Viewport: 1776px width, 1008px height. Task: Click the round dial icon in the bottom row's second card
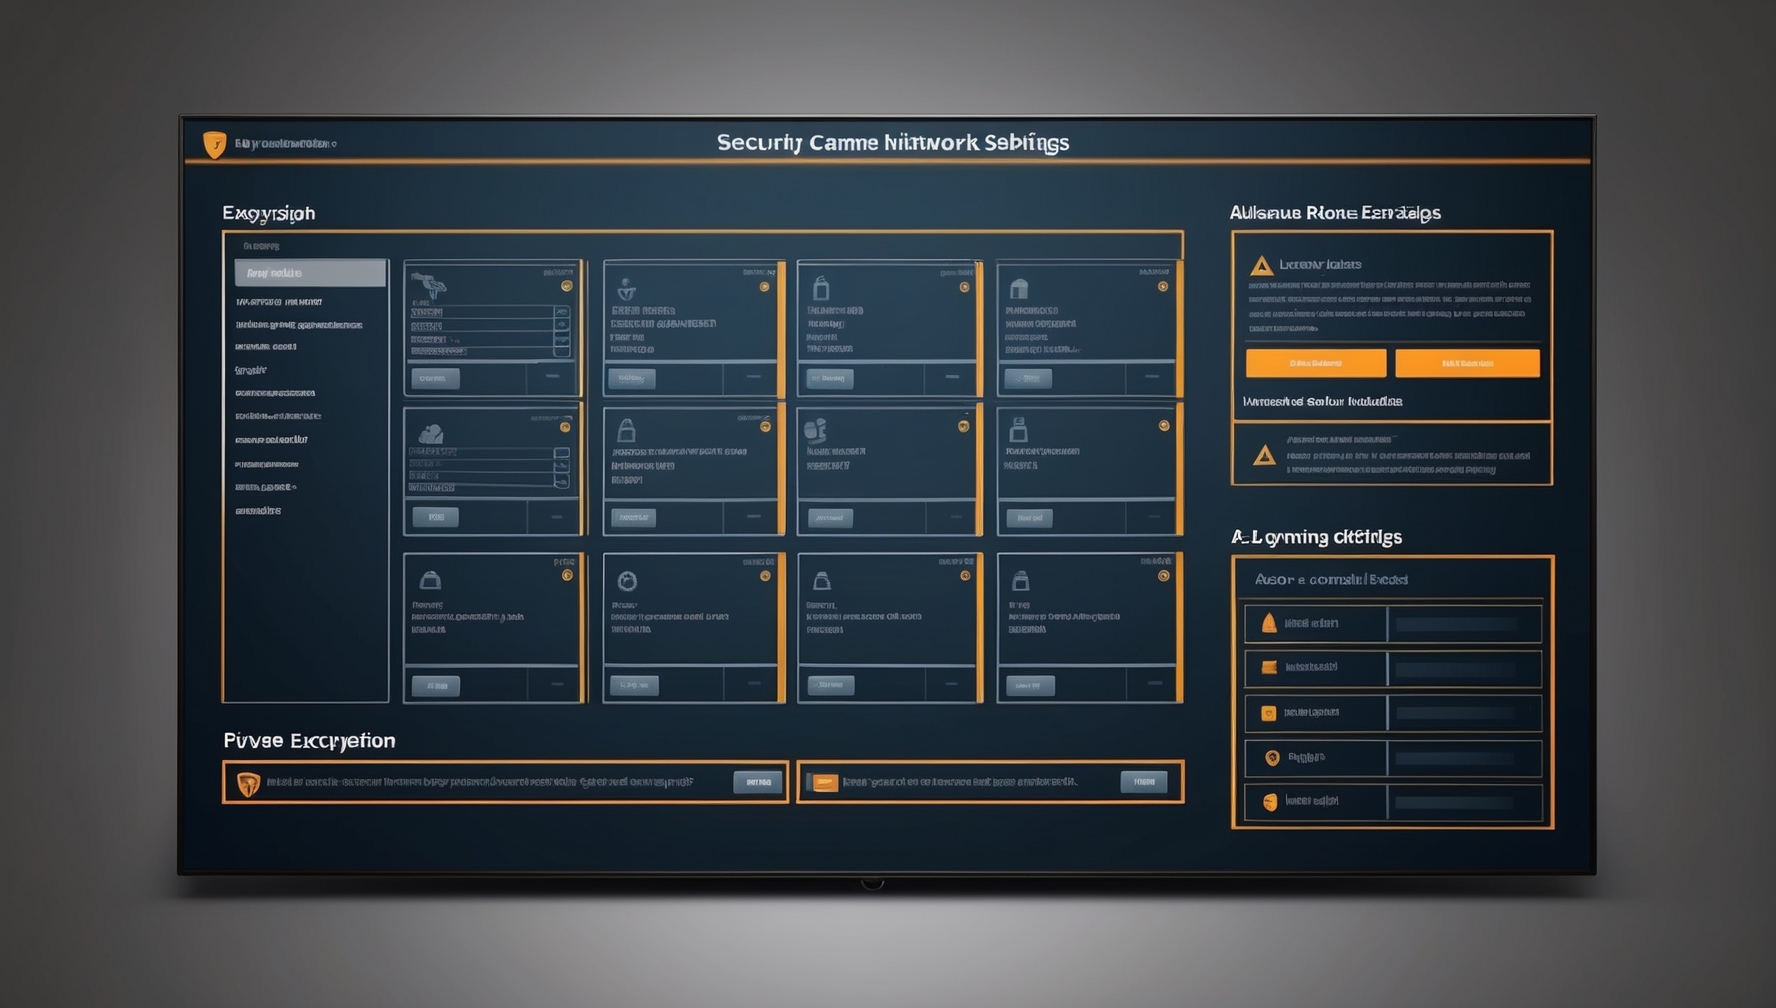[x=627, y=581]
